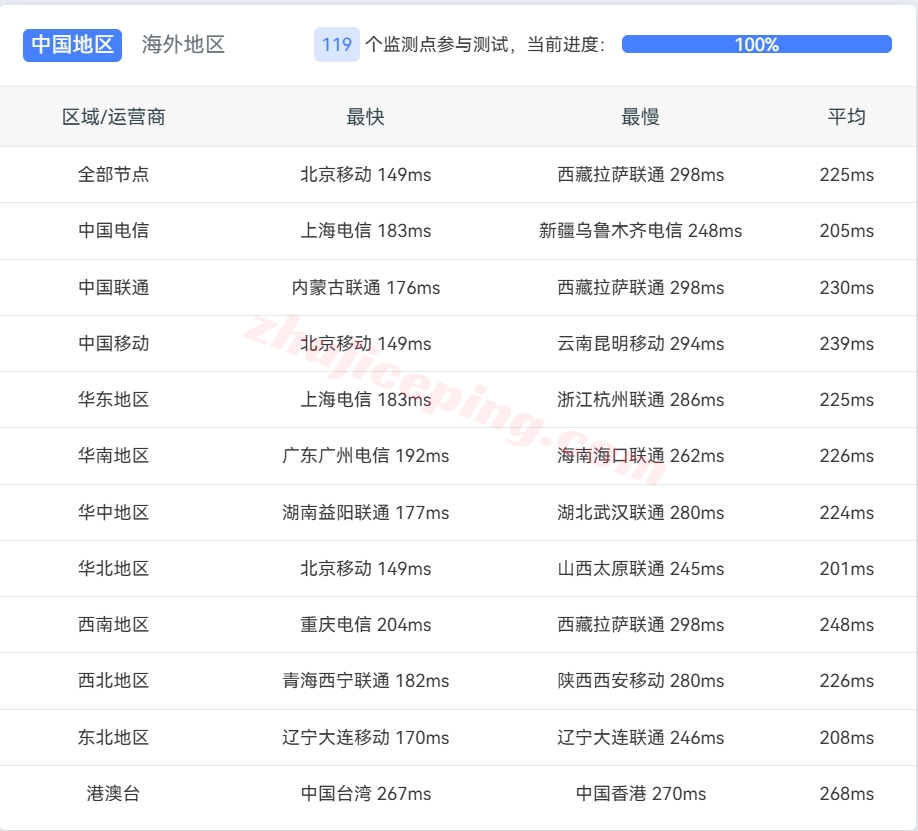Select the 东北地区 row label

coord(114,737)
